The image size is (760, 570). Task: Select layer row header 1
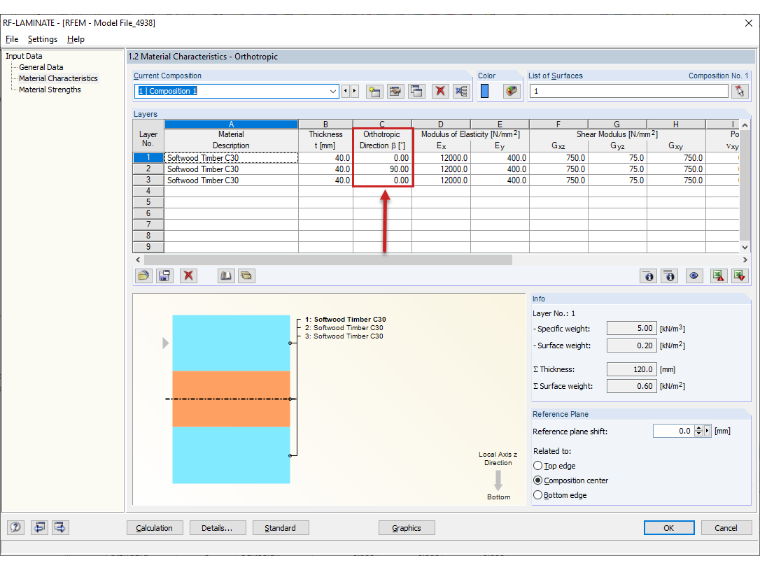click(148, 158)
